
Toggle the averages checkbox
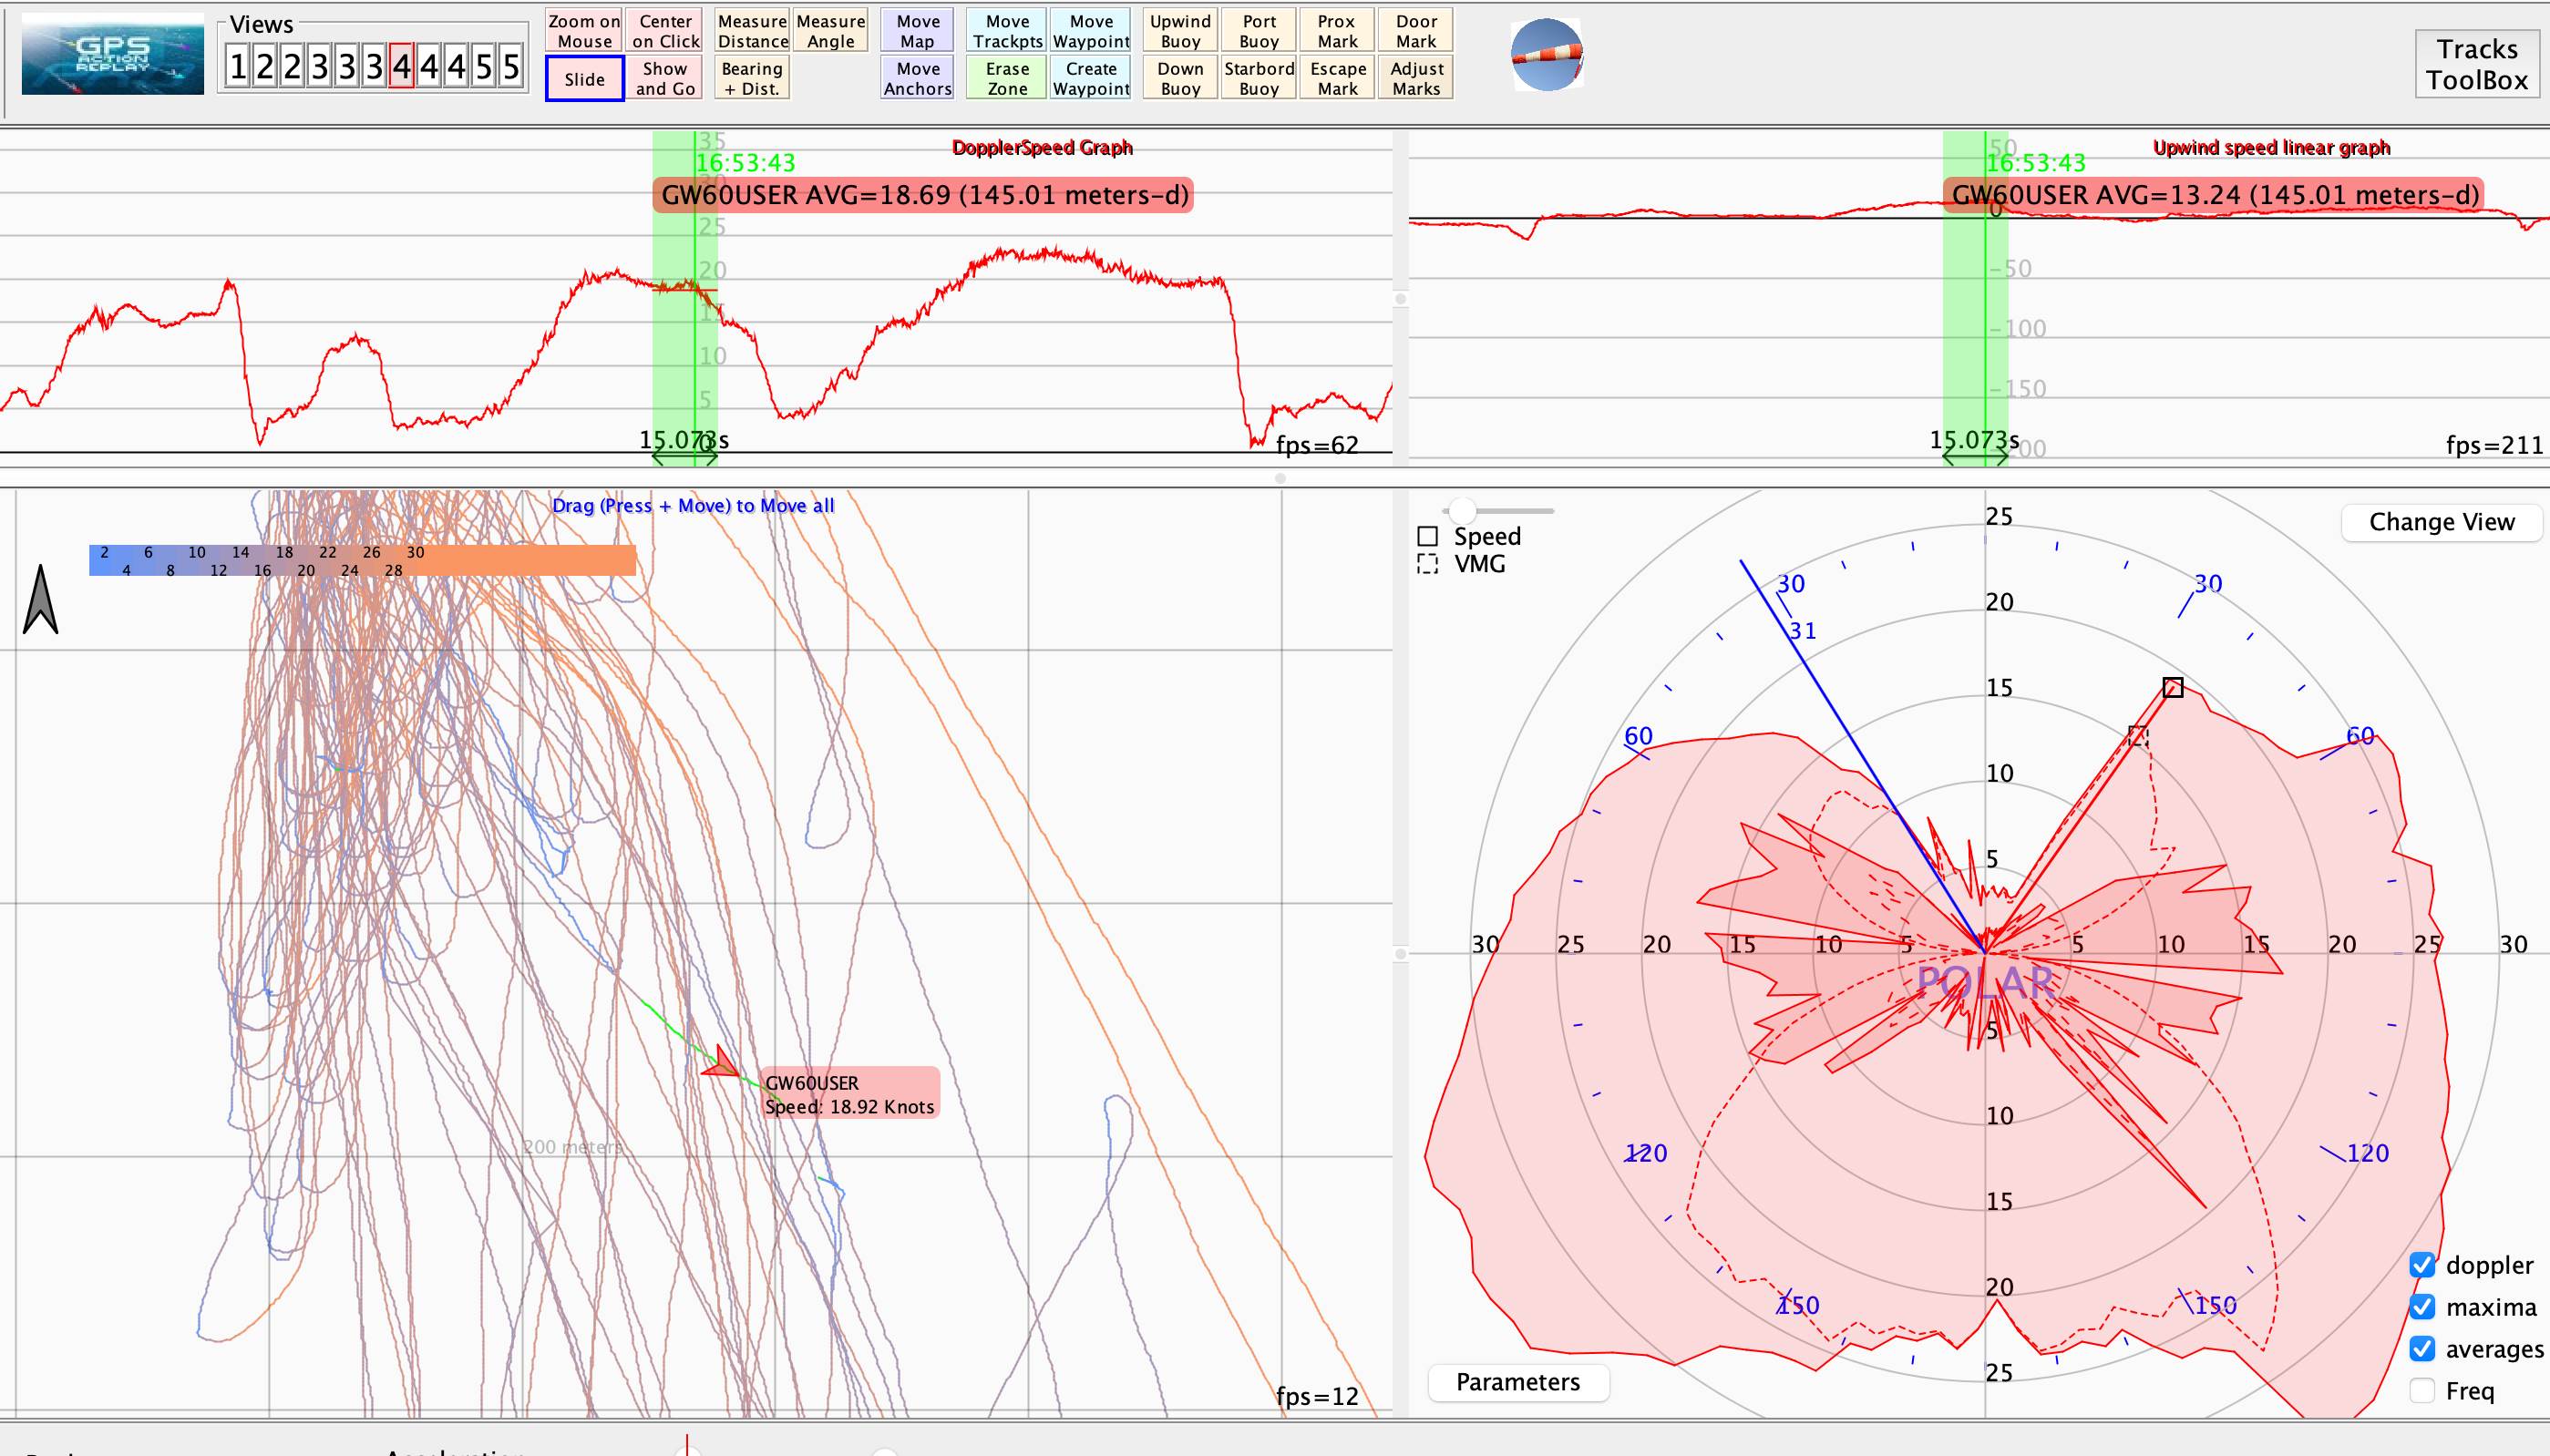coord(2422,1349)
